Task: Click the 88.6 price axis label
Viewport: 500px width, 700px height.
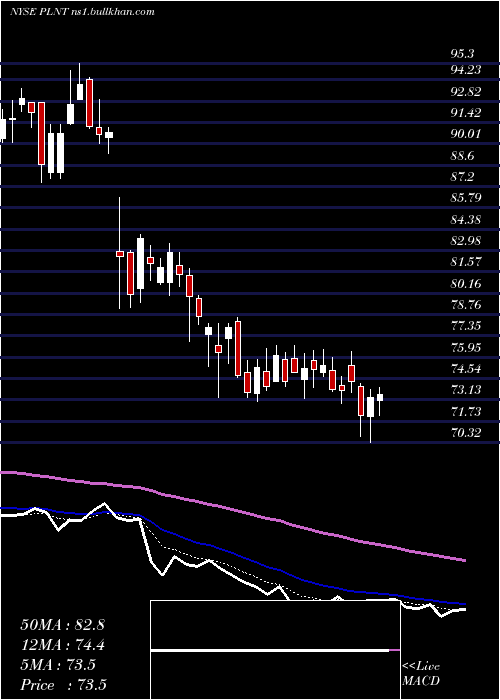Action: point(462,156)
